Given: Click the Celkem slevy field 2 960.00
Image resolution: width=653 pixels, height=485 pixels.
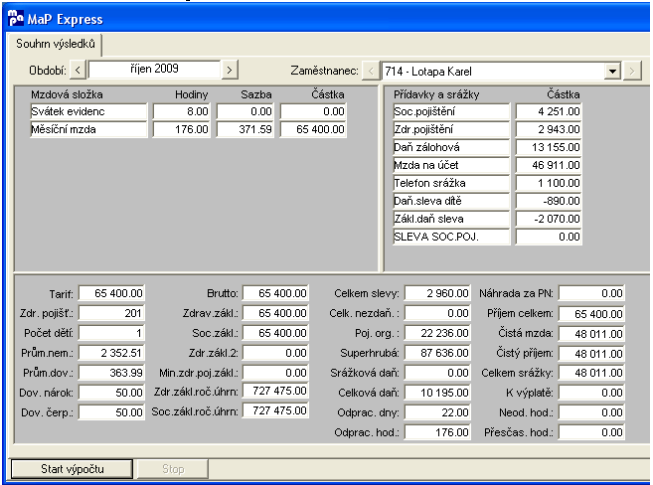Looking at the screenshot, I should 437,293.
